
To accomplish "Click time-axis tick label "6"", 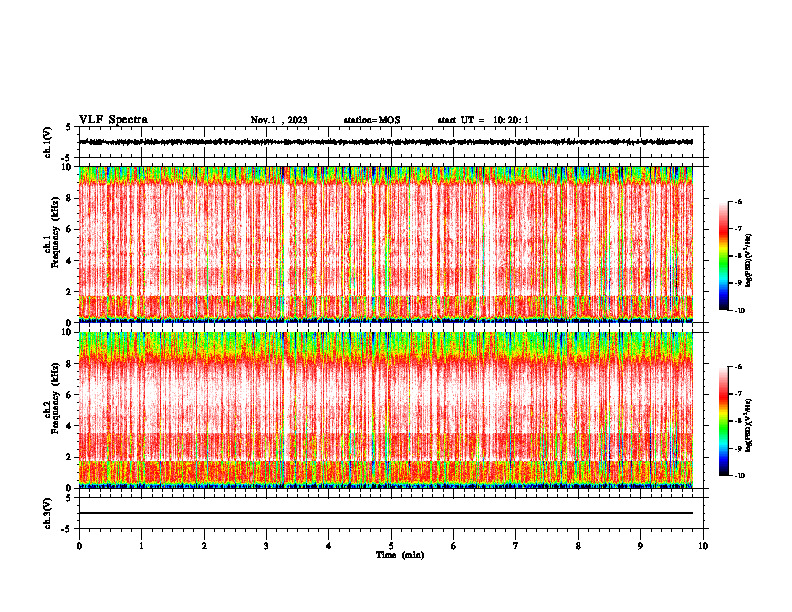I will point(454,546).
